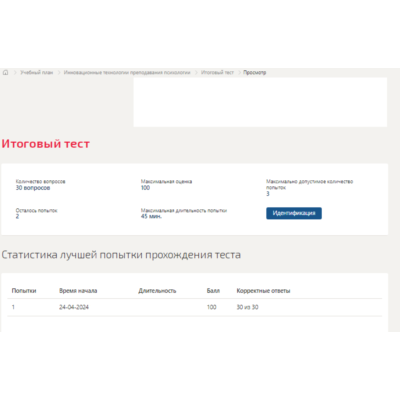Select date cell '24-04-2024'
Screen dimensions: 400x400
pos(74,307)
